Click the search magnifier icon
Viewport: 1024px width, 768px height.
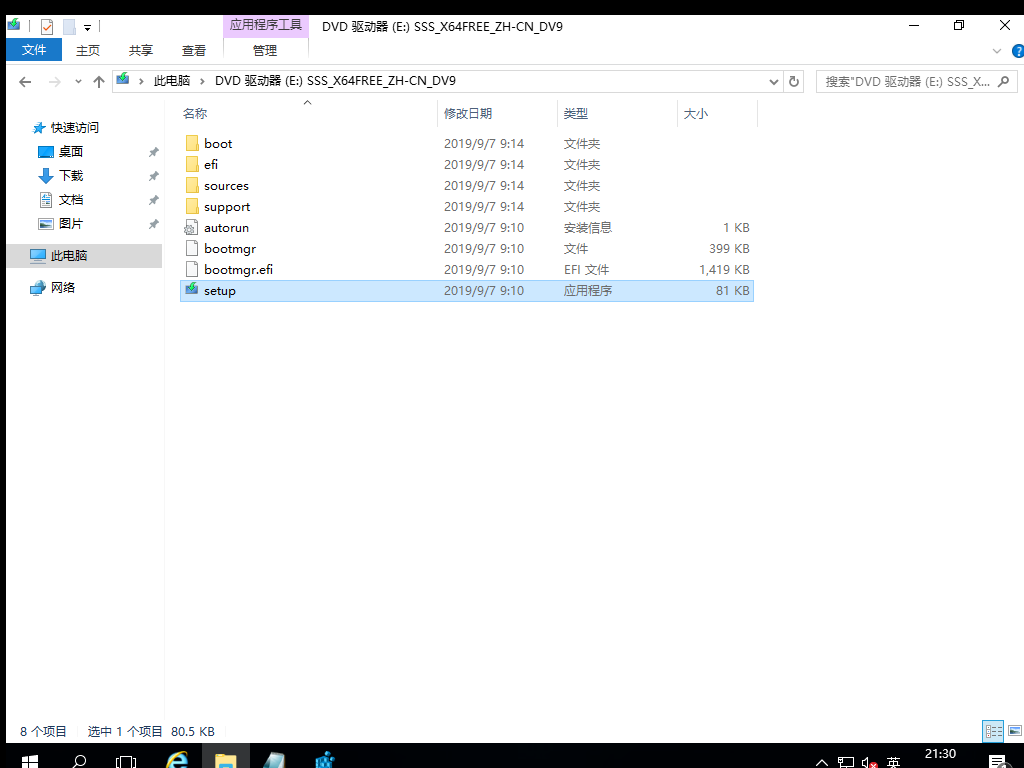tap(1004, 82)
